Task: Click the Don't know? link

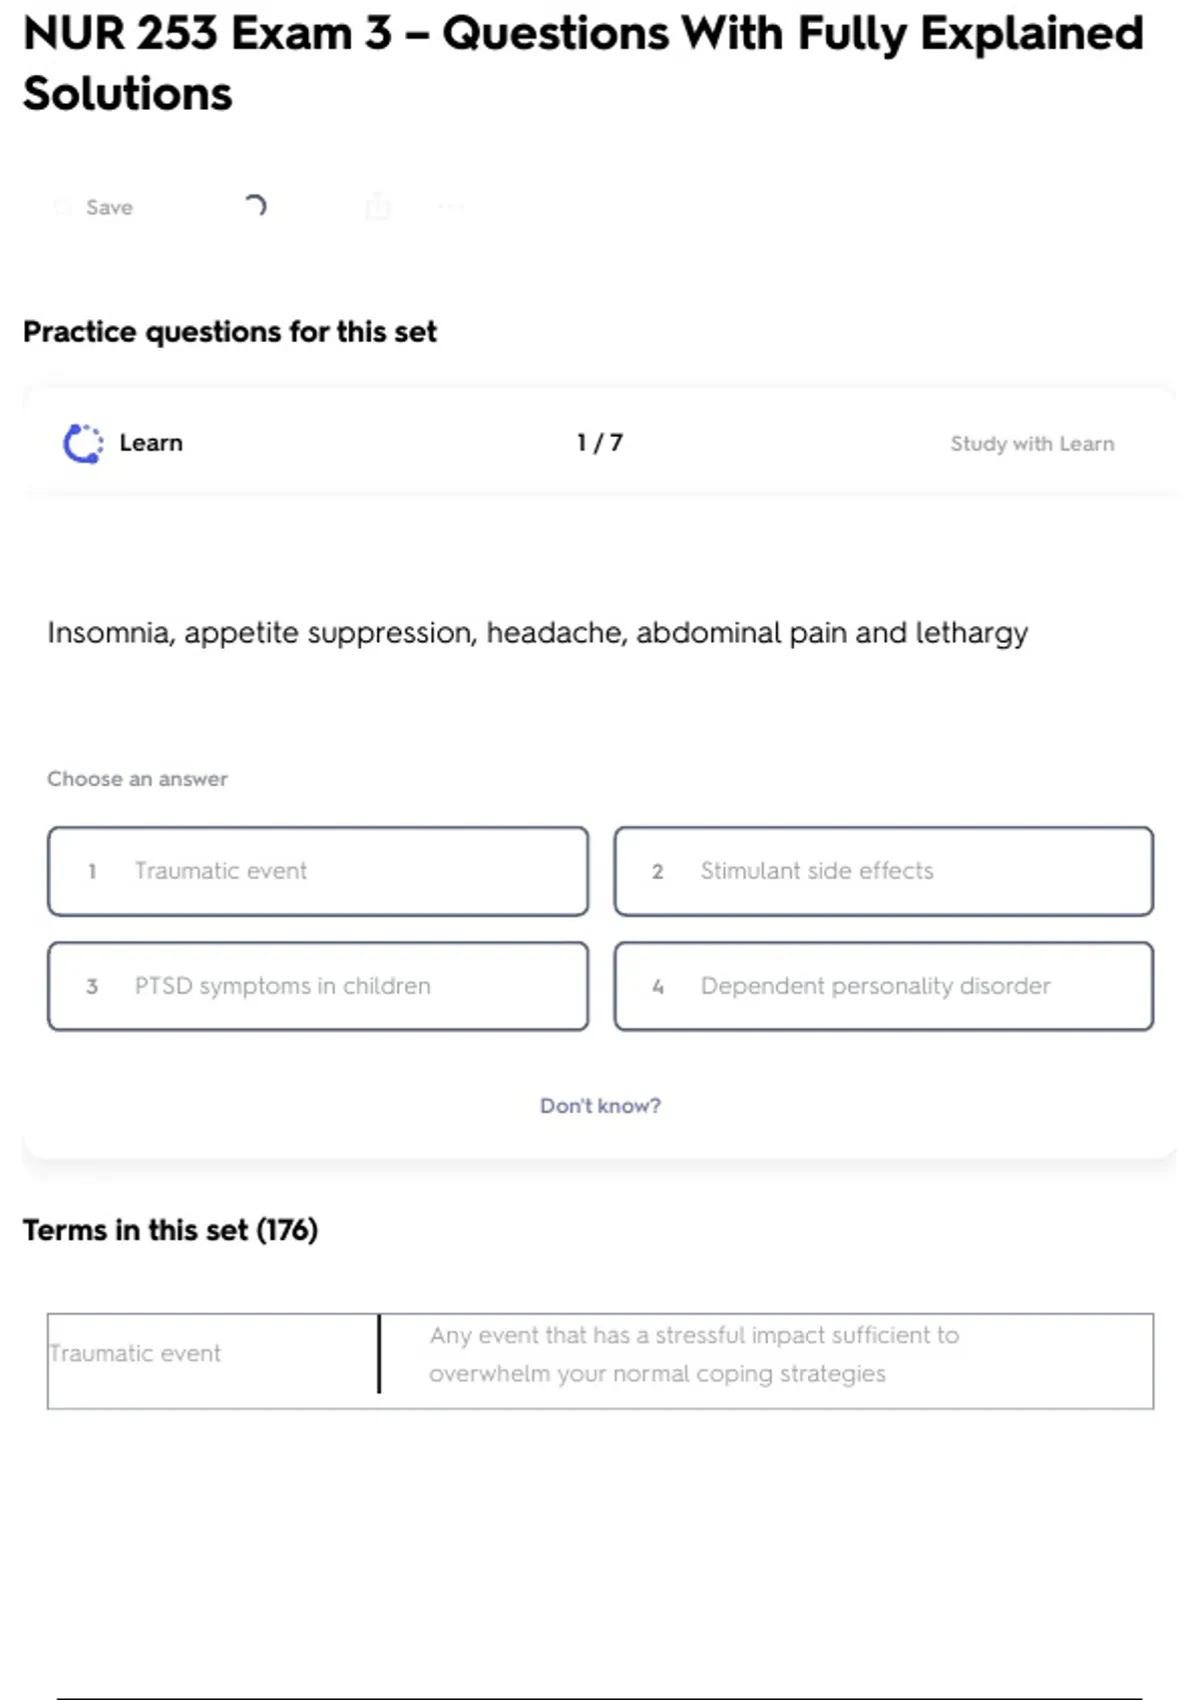Action: (600, 1106)
